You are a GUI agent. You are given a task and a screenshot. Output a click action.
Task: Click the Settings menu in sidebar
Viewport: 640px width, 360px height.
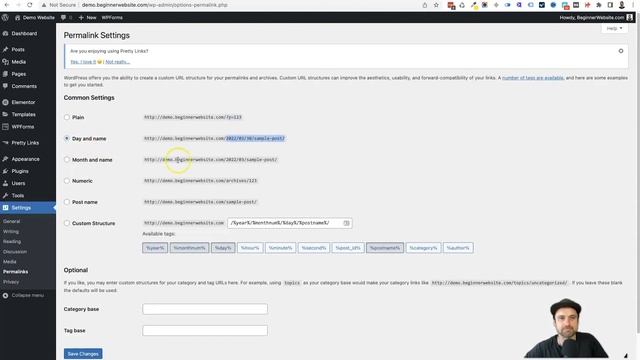(x=28, y=208)
